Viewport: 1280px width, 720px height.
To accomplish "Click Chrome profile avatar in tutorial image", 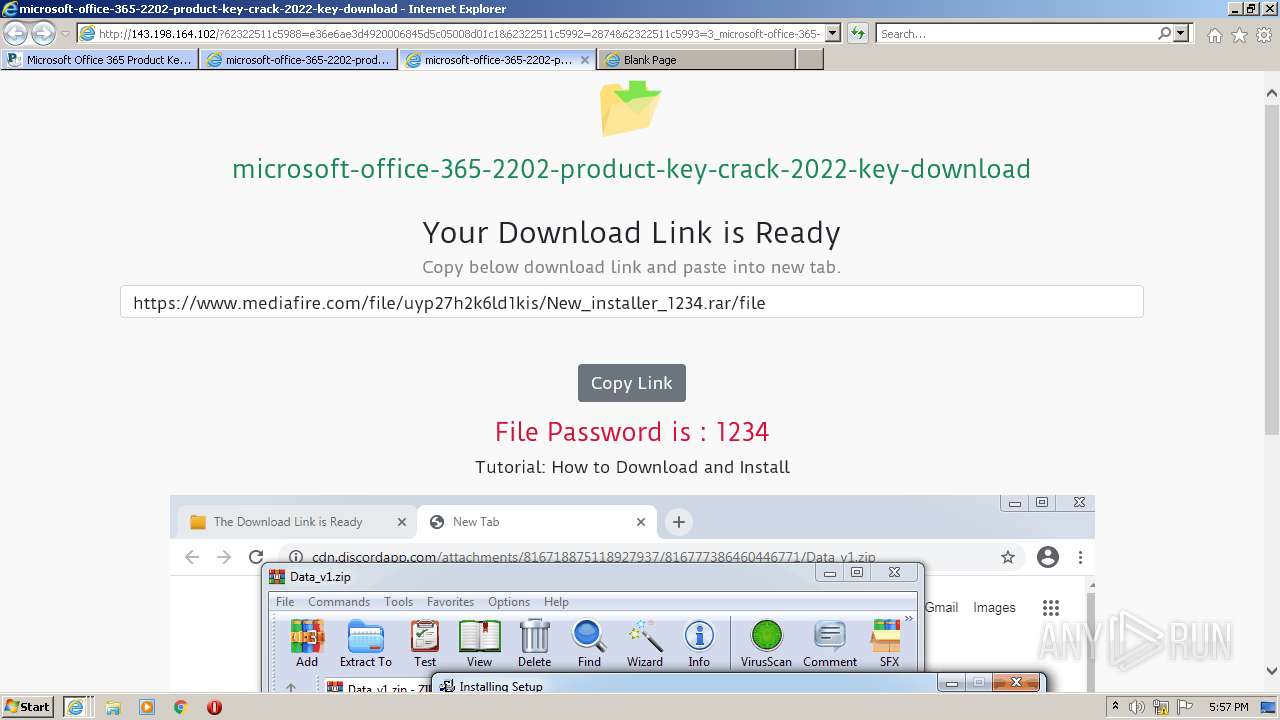I will pos(1048,557).
